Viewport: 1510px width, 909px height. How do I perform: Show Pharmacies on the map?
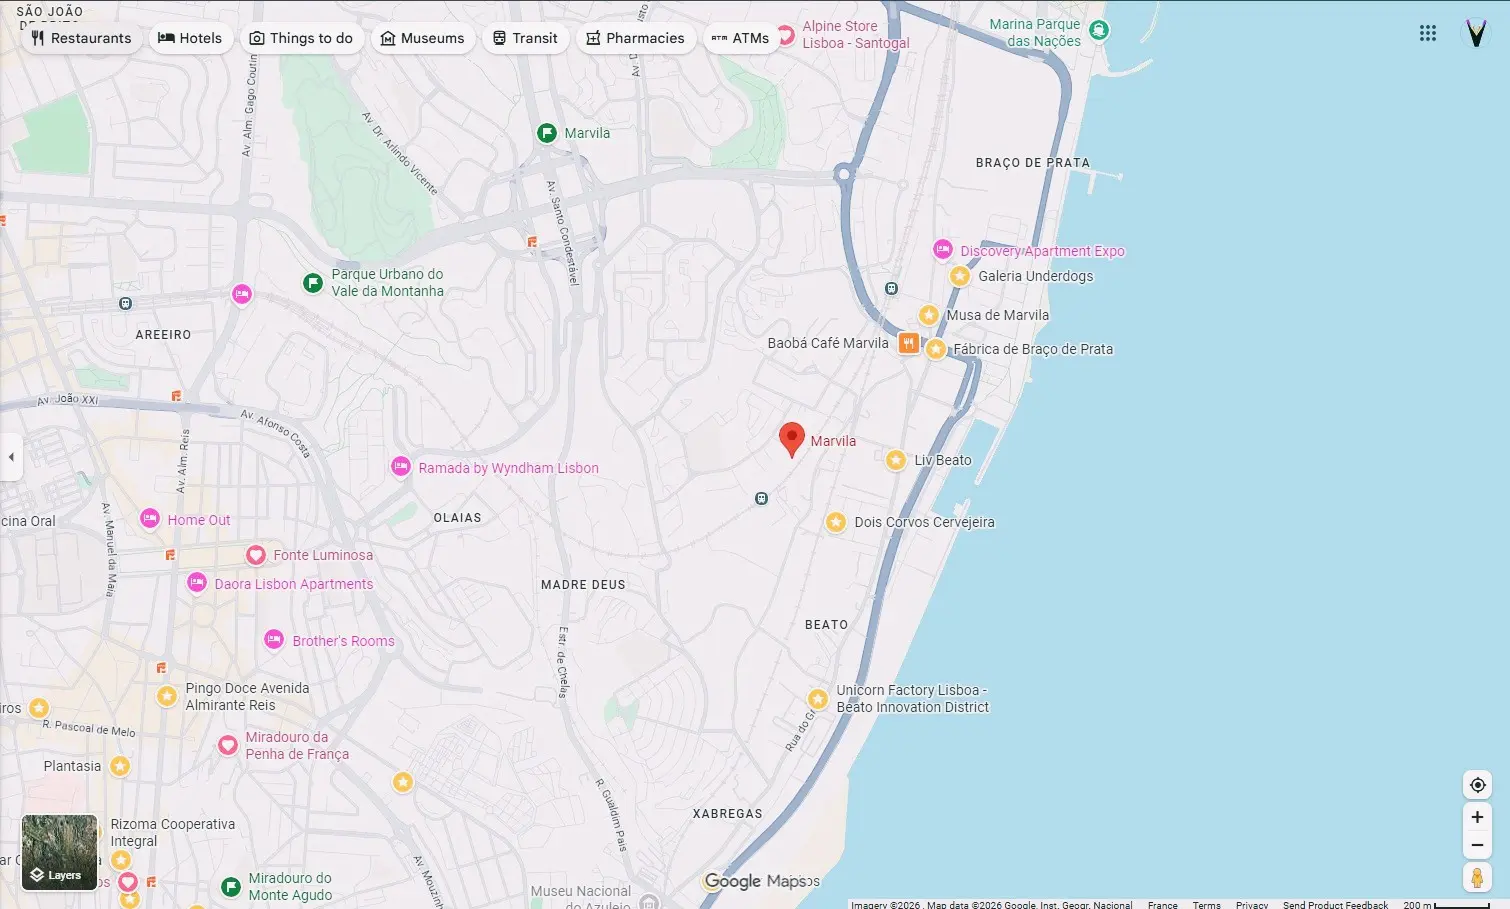click(635, 38)
